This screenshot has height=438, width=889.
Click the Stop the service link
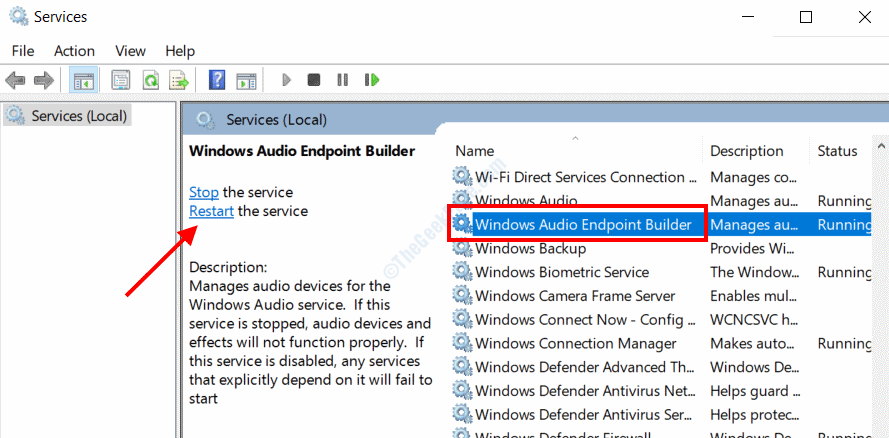pos(204,192)
